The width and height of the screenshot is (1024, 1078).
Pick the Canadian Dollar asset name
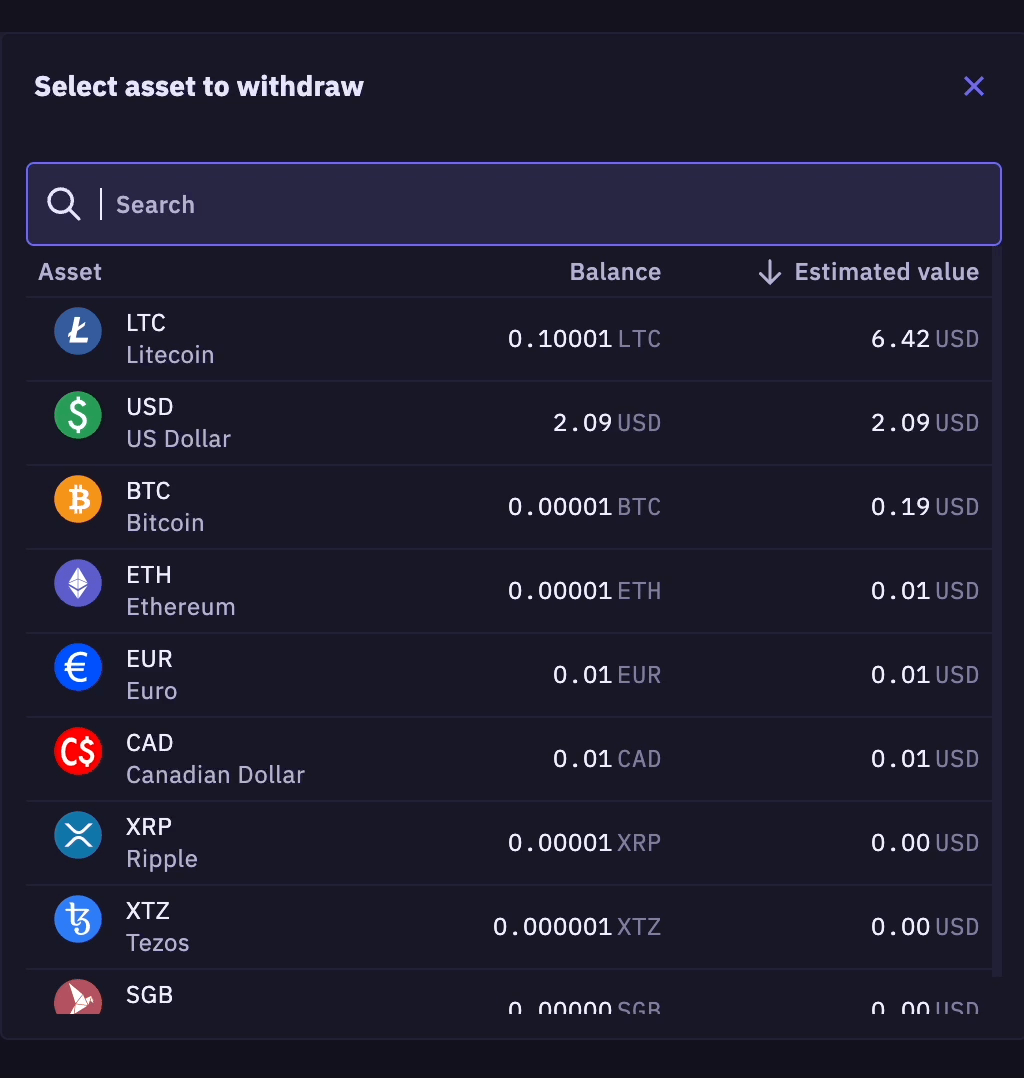coord(215,775)
